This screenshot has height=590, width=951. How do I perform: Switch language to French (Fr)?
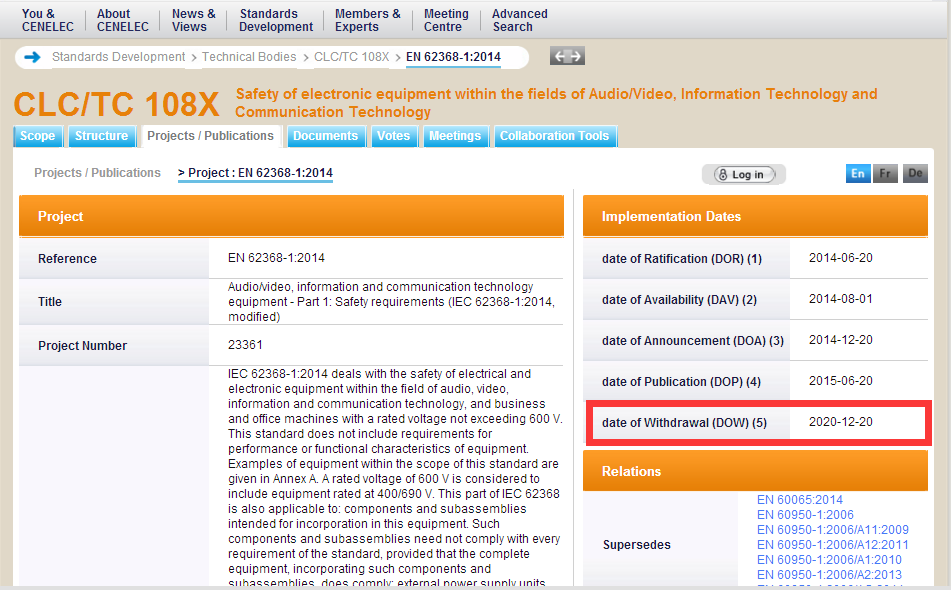pos(885,174)
